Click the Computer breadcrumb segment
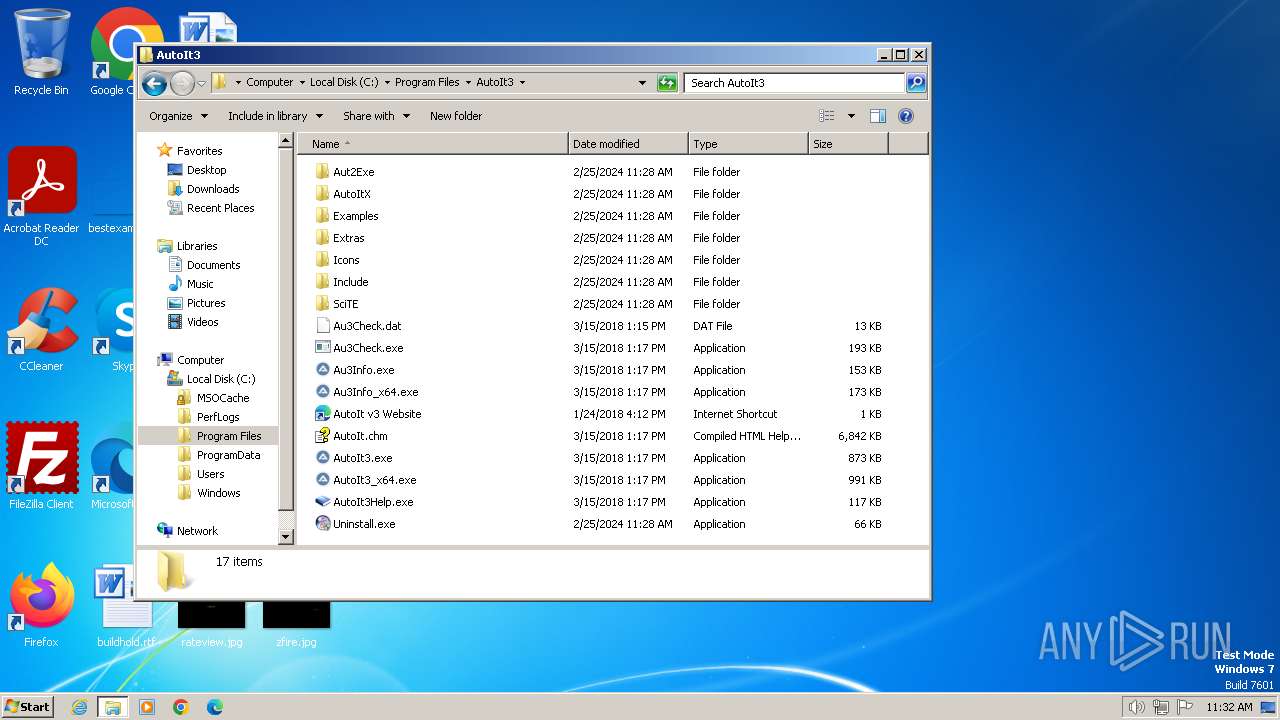The width and height of the screenshot is (1280, 720). [270, 83]
